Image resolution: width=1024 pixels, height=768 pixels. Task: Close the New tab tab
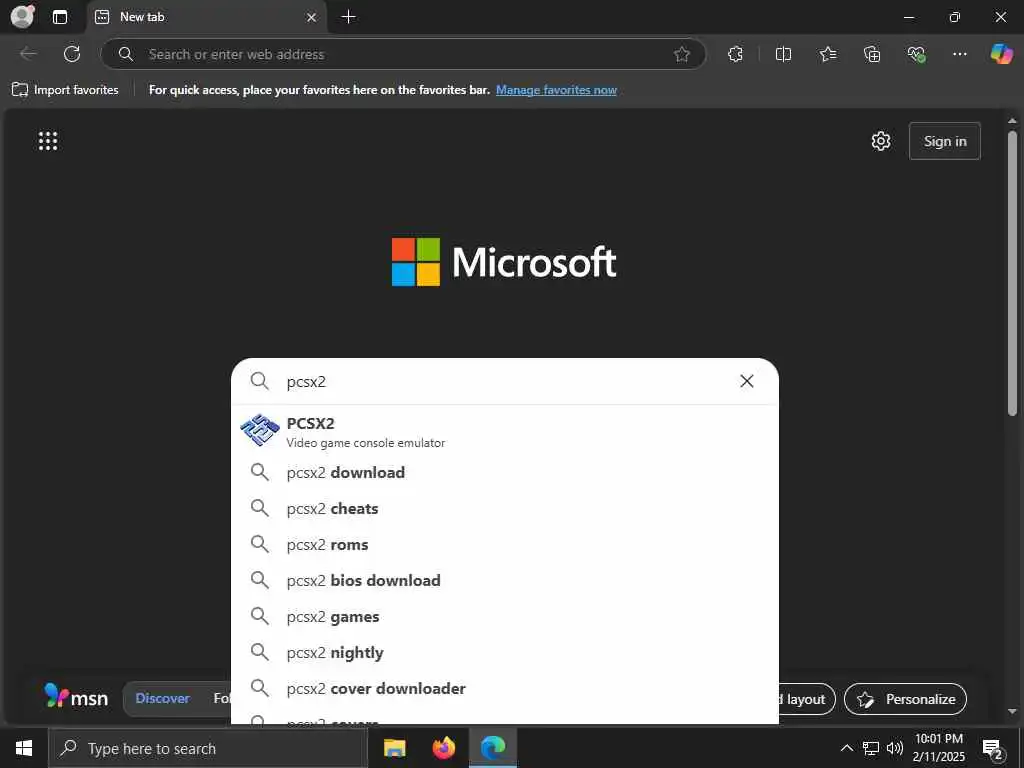tap(312, 18)
